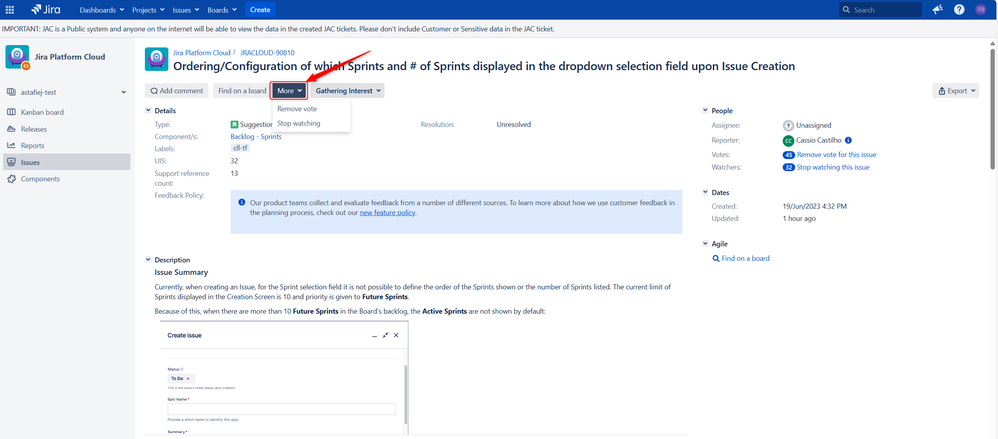
Task: Open the Projects menu
Action: tap(148, 10)
